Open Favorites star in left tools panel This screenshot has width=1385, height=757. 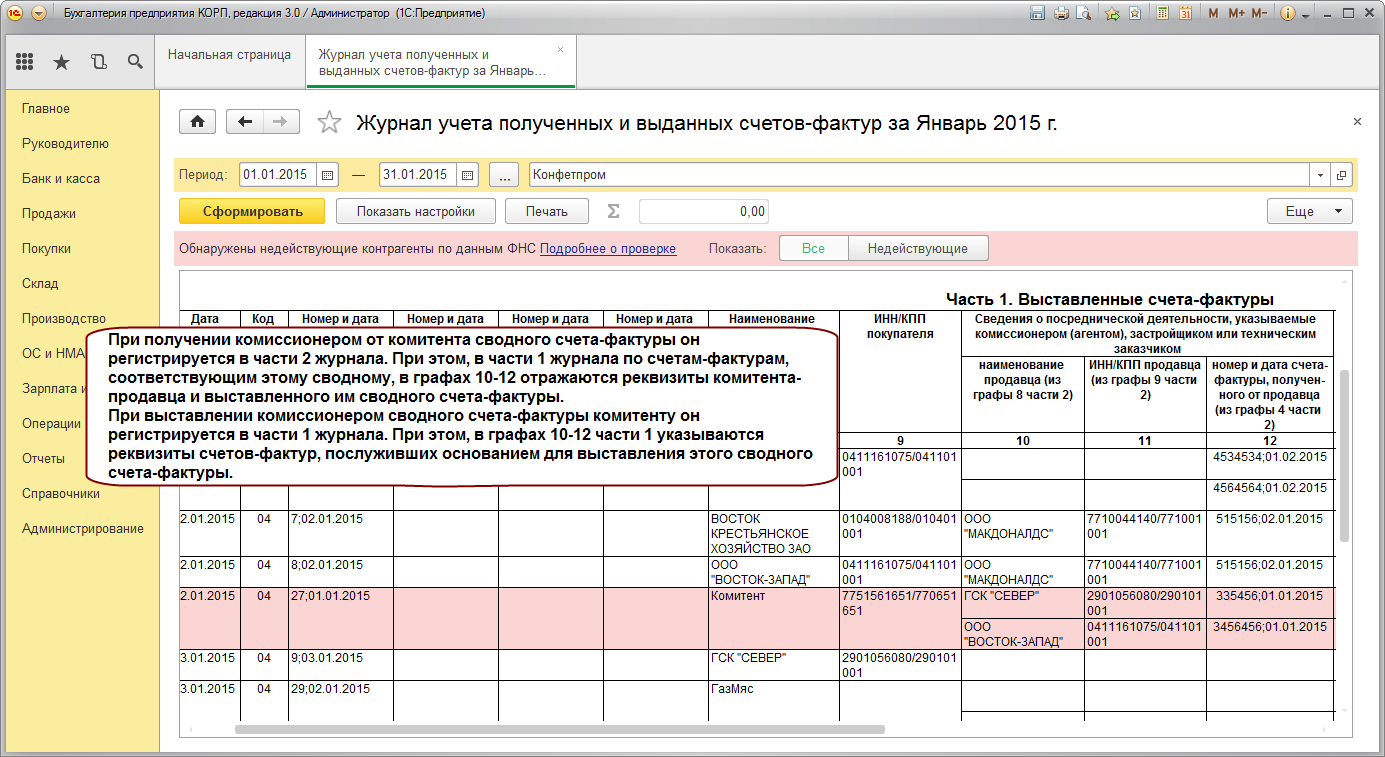pyautogui.click(x=61, y=62)
